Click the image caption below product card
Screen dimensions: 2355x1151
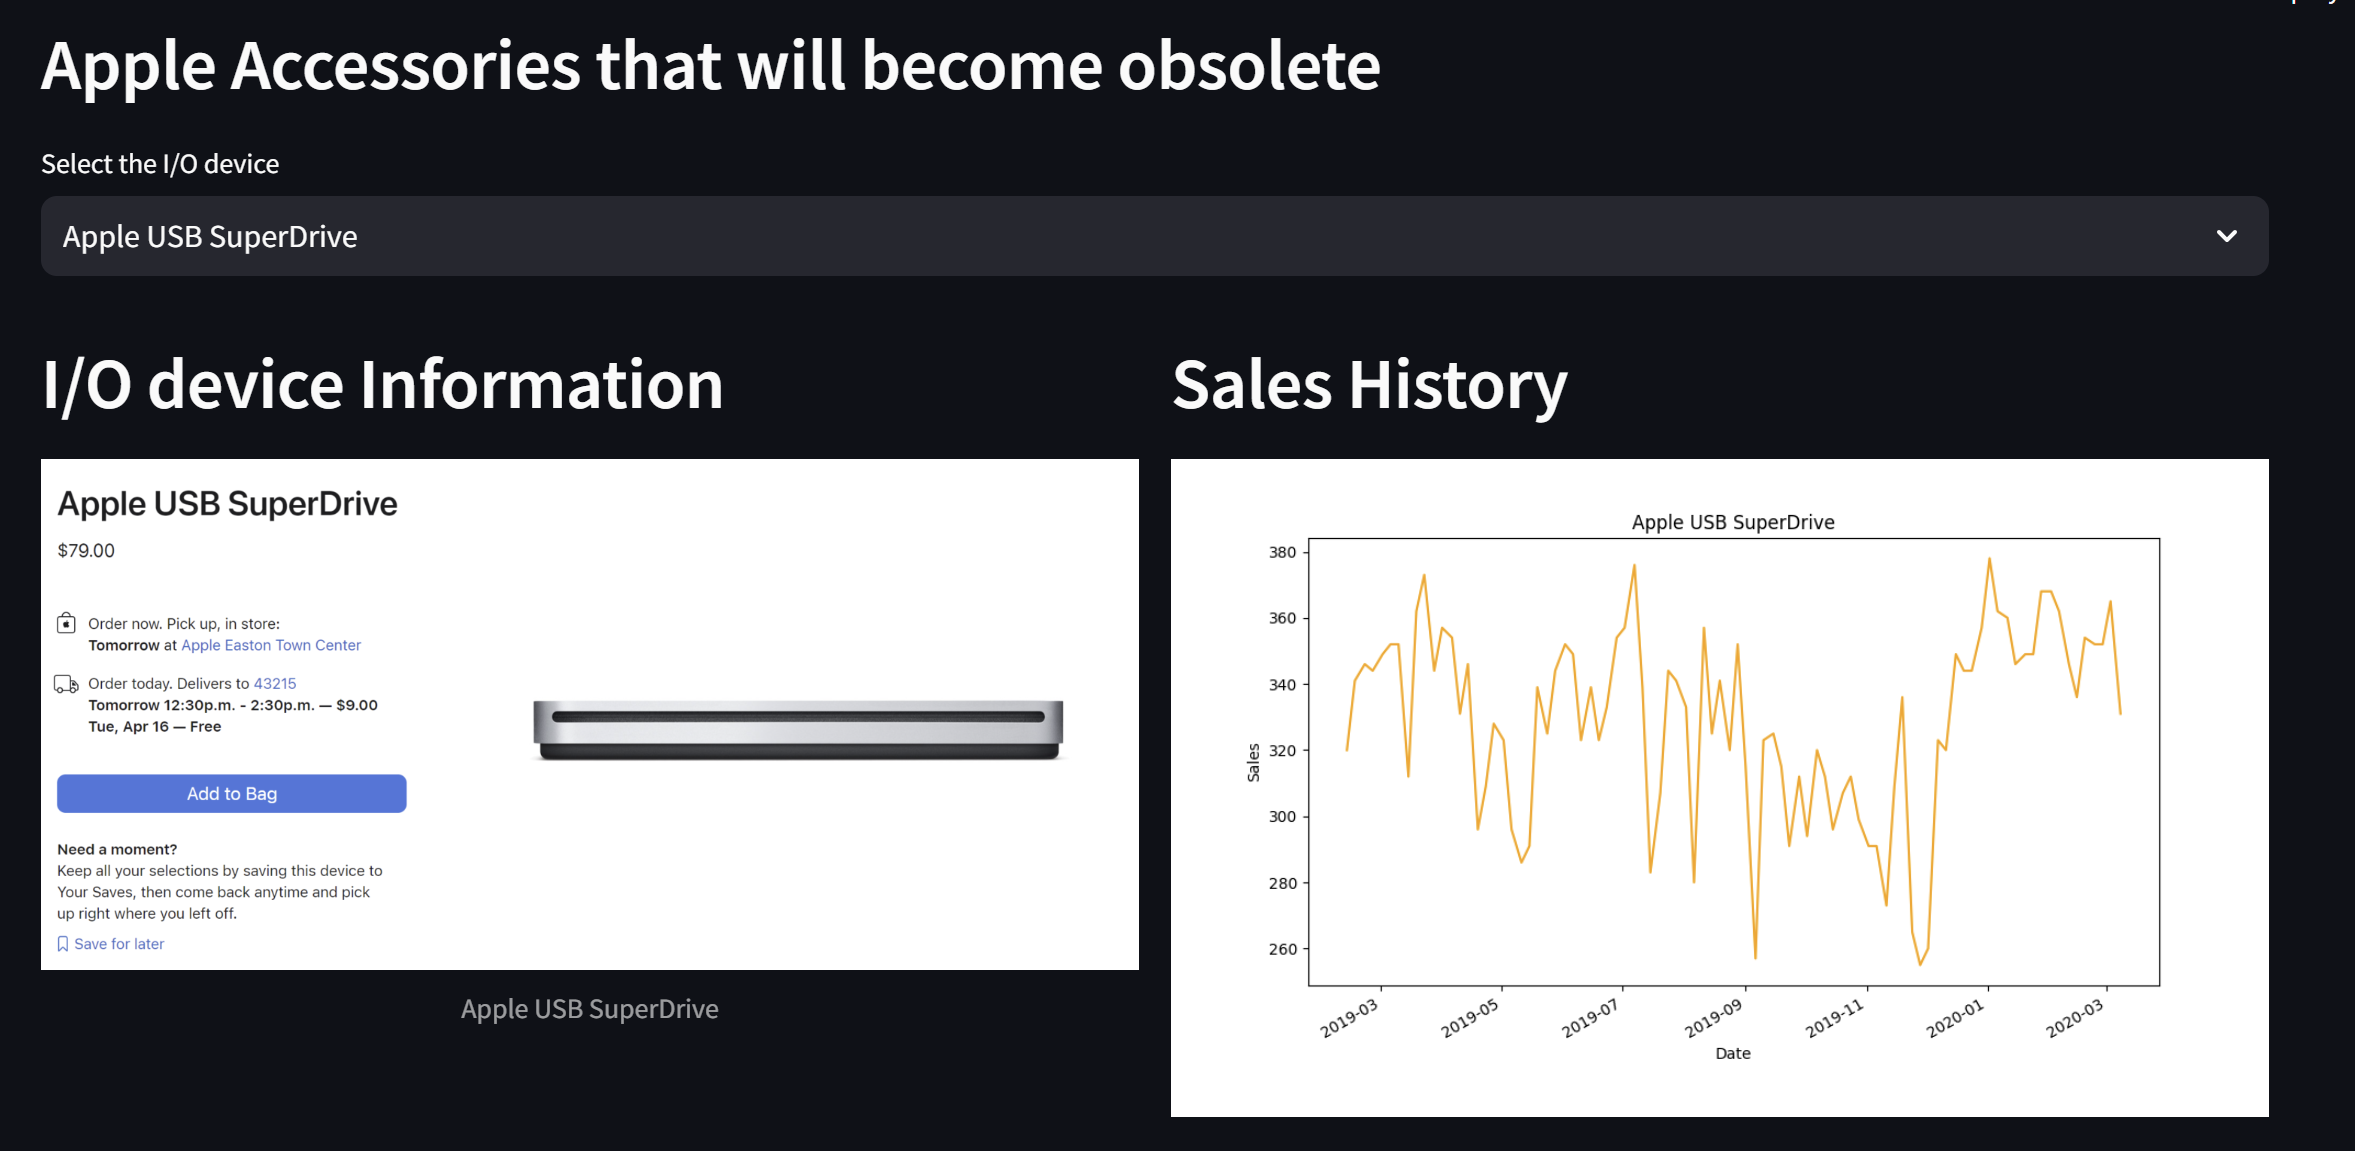pos(589,1009)
